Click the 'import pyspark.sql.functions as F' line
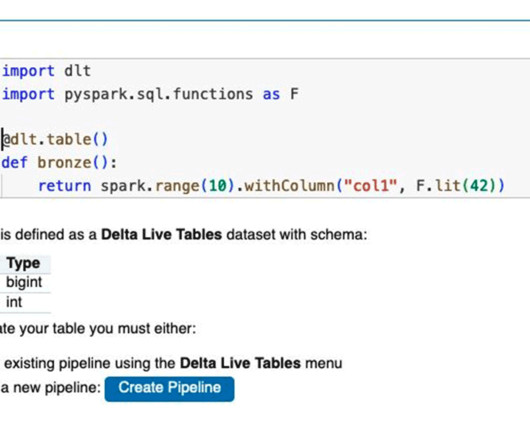The width and height of the screenshot is (530, 442). (x=150, y=94)
